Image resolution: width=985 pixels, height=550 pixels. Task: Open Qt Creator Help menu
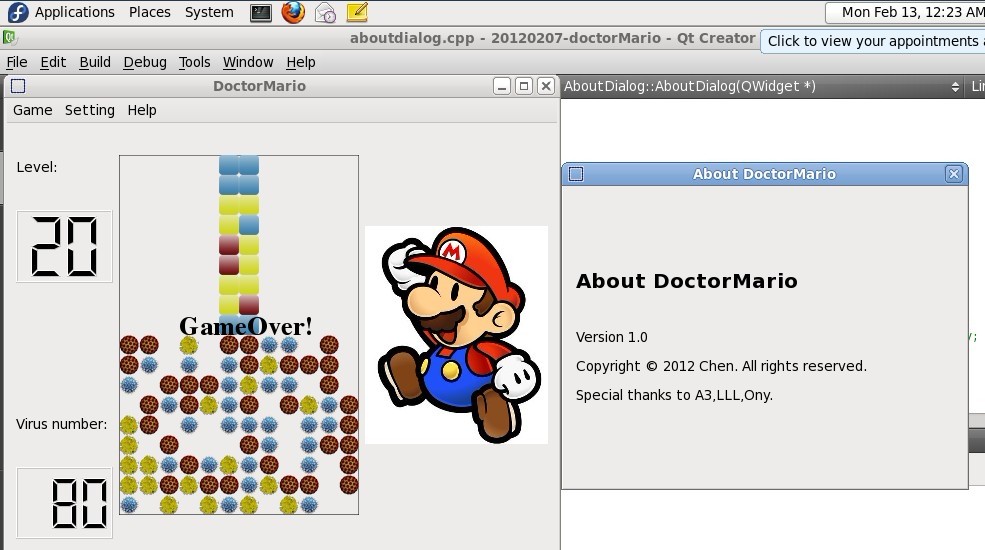tap(301, 62)
